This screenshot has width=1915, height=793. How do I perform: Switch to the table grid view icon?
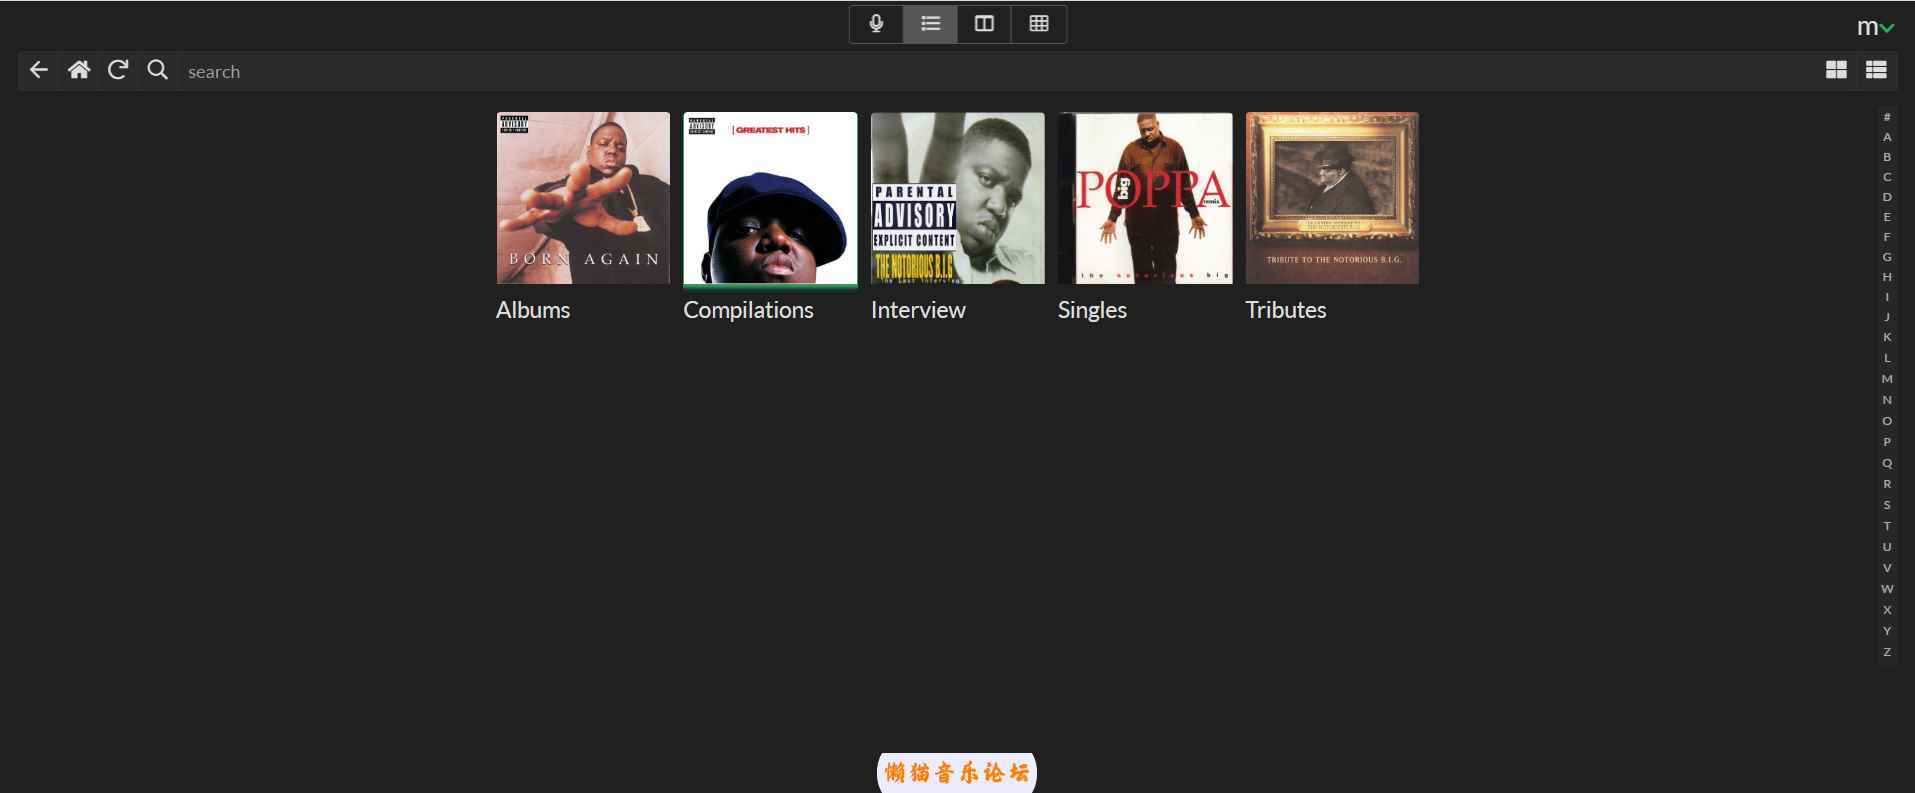[1039, 24]
